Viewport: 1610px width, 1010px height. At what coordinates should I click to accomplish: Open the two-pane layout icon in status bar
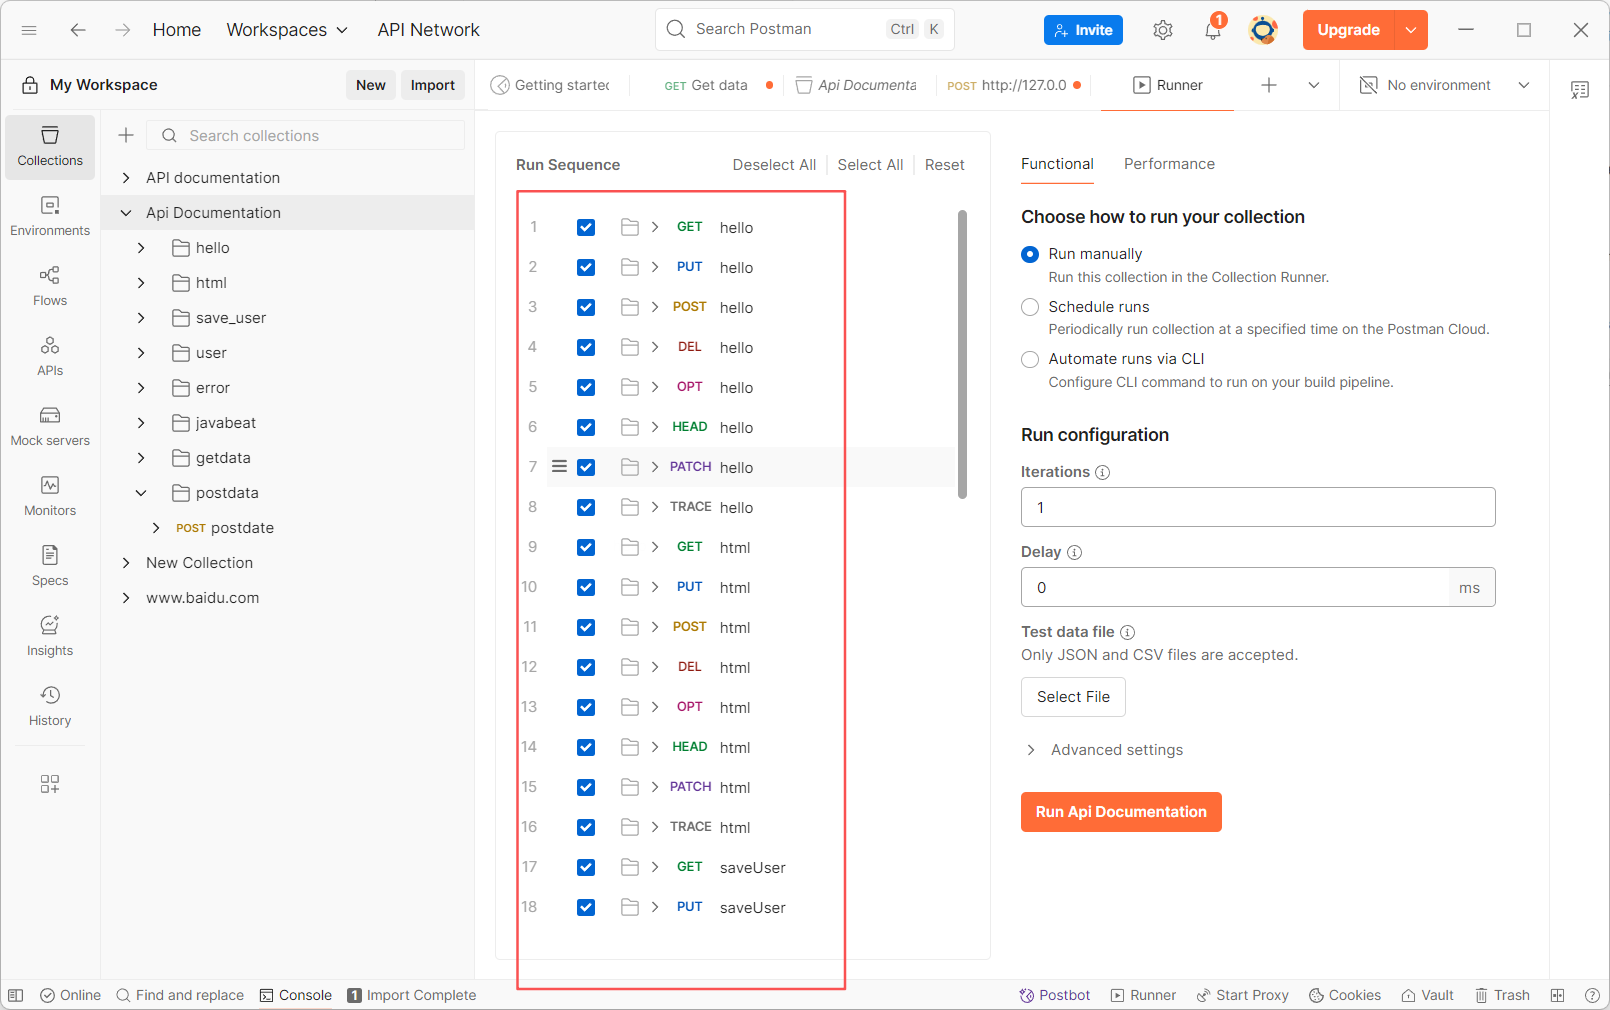click(1557, 995)
